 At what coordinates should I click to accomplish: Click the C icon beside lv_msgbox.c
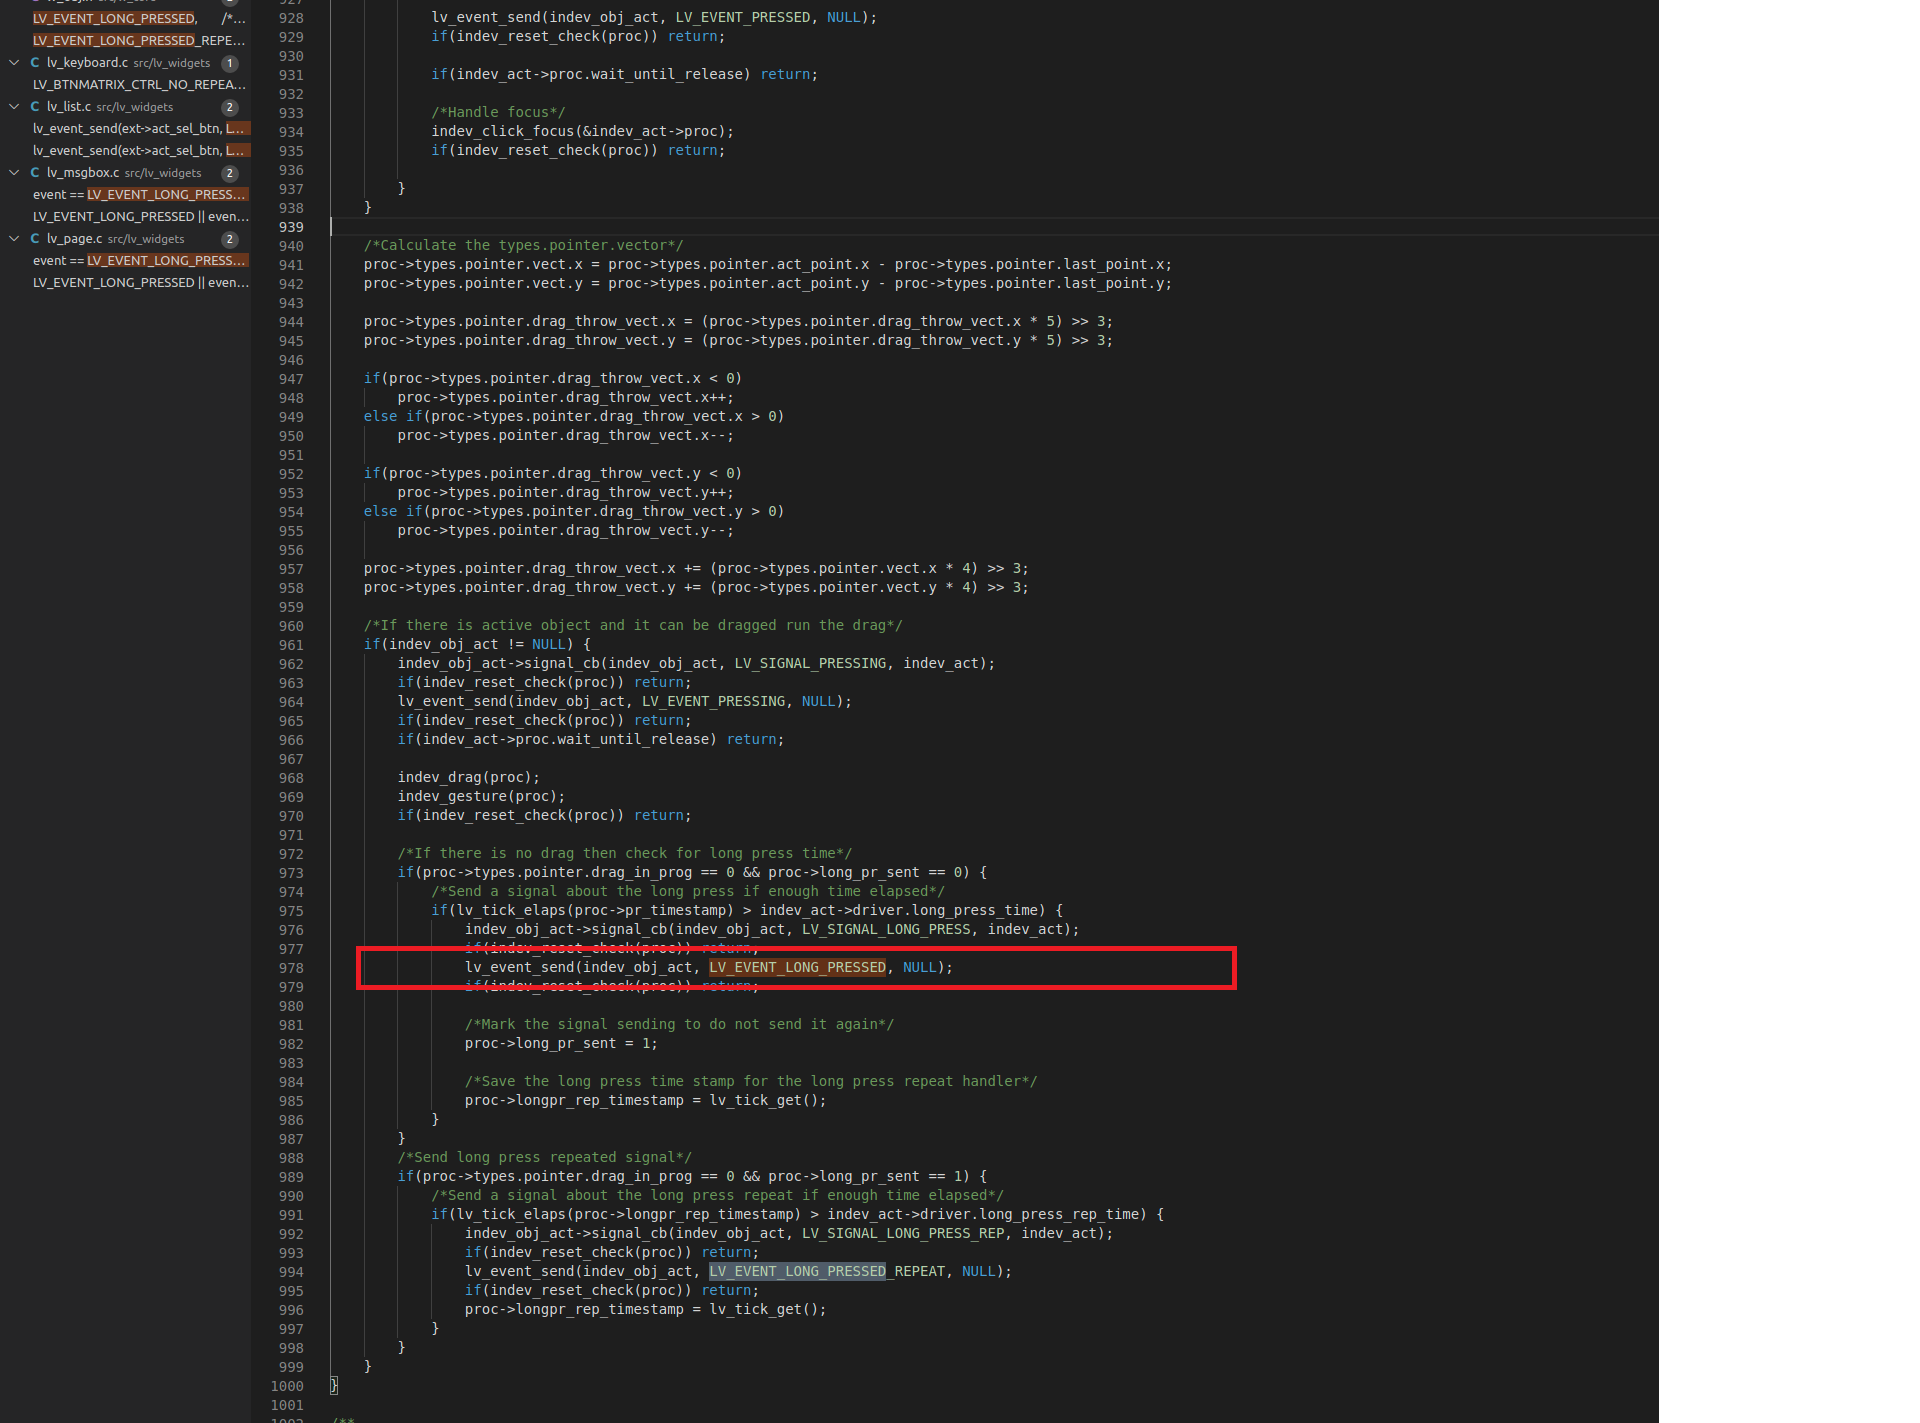[33, 172]
